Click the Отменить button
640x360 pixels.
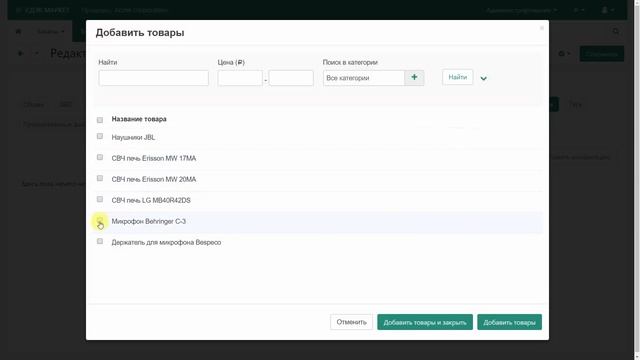(x=351, y=322)
